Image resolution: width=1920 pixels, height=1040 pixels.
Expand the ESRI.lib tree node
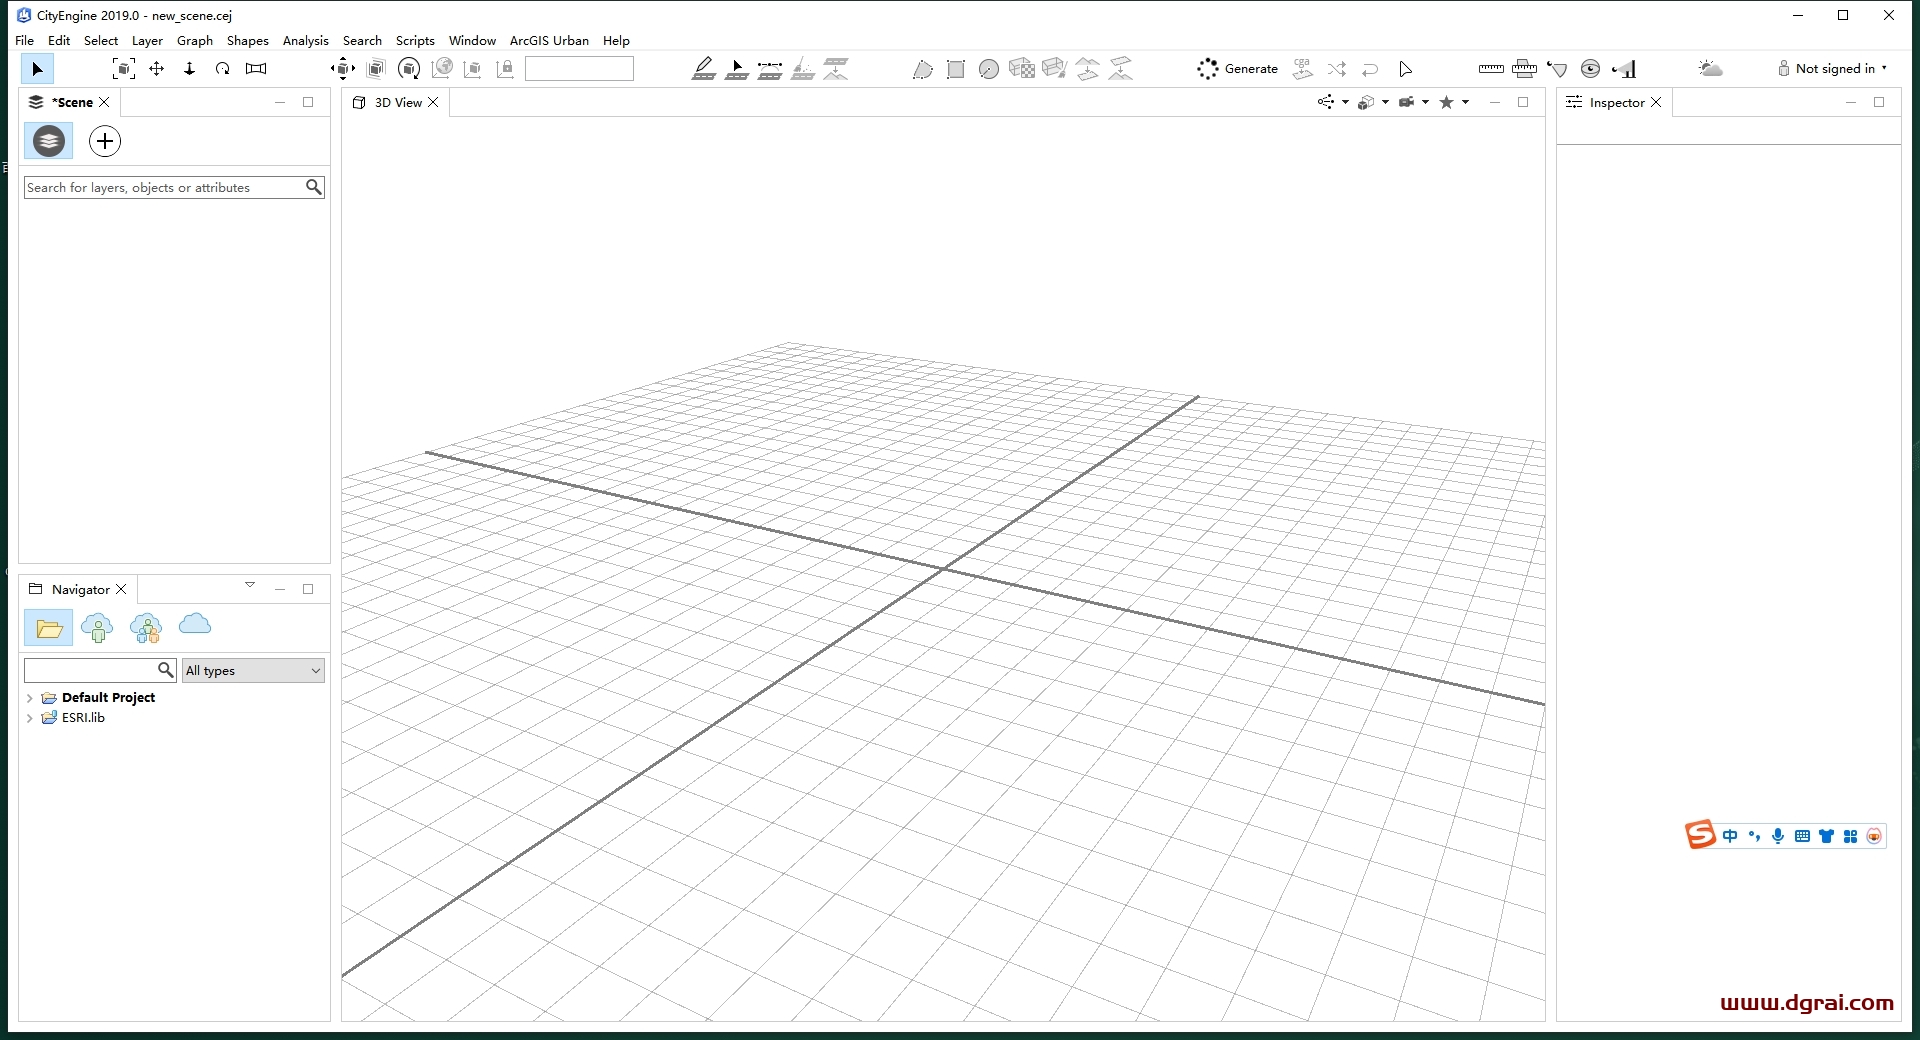30,718
